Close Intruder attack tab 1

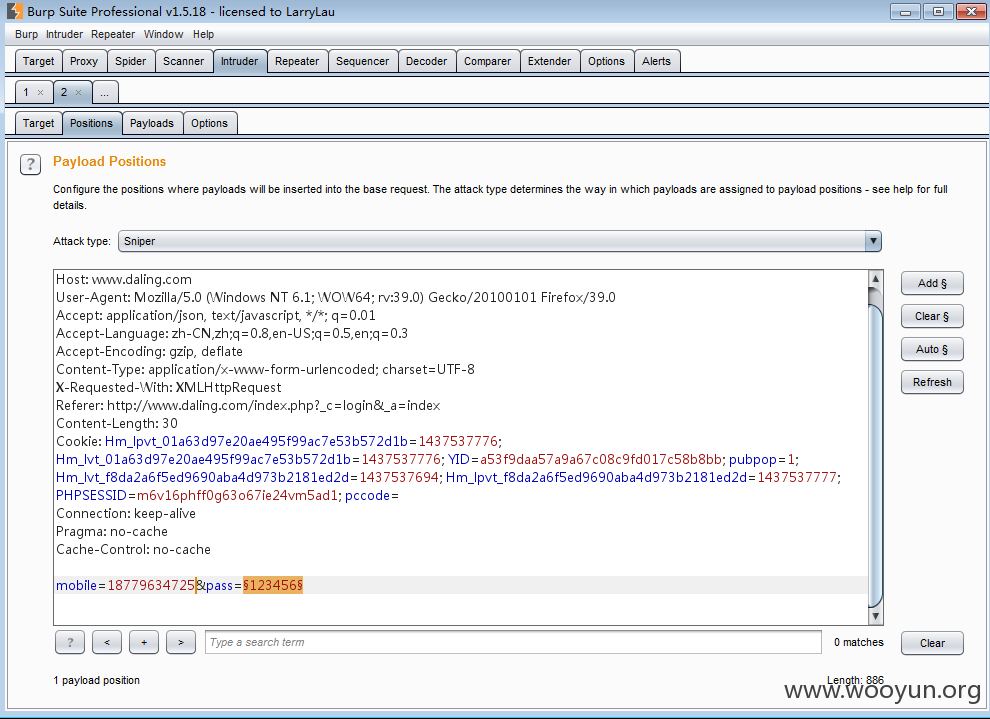(x=40, y=92)
